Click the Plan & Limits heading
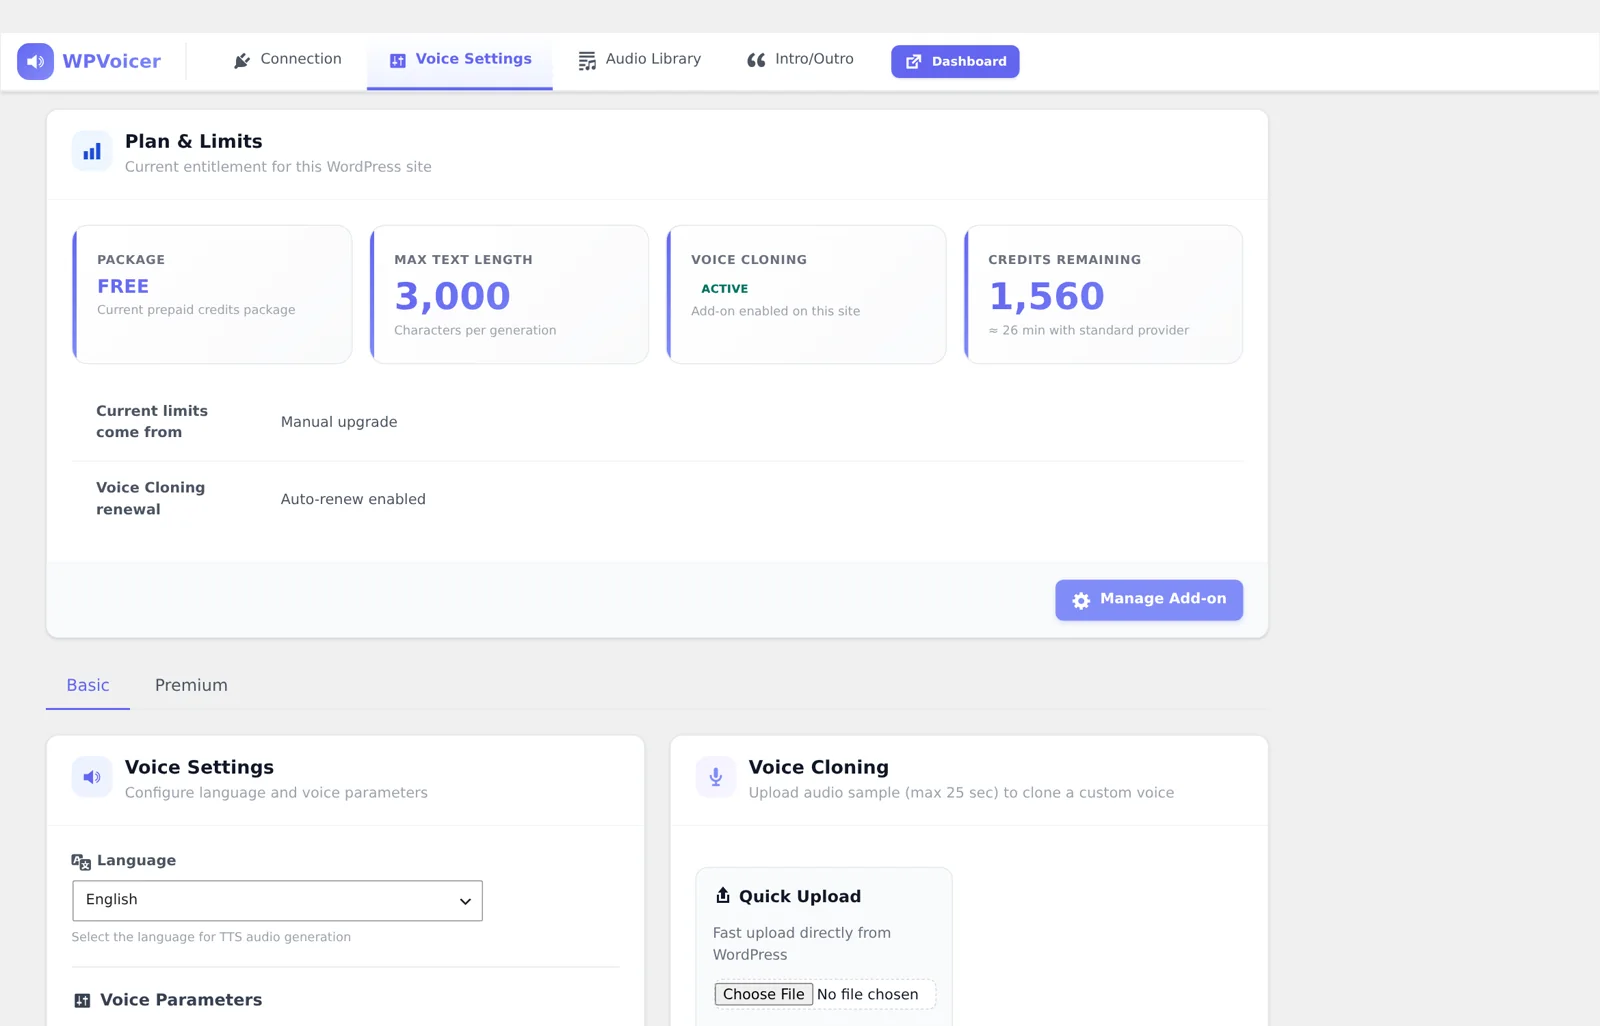 point(193,141)
